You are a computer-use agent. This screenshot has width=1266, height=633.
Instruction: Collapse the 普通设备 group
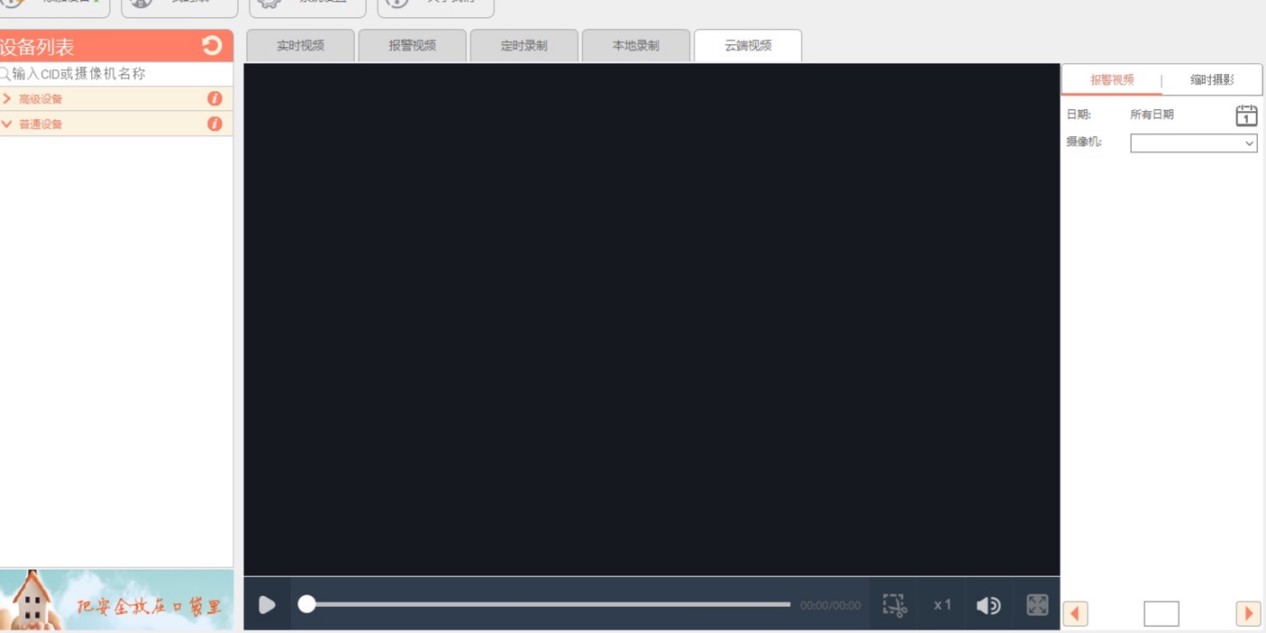(x=7, y=124)
